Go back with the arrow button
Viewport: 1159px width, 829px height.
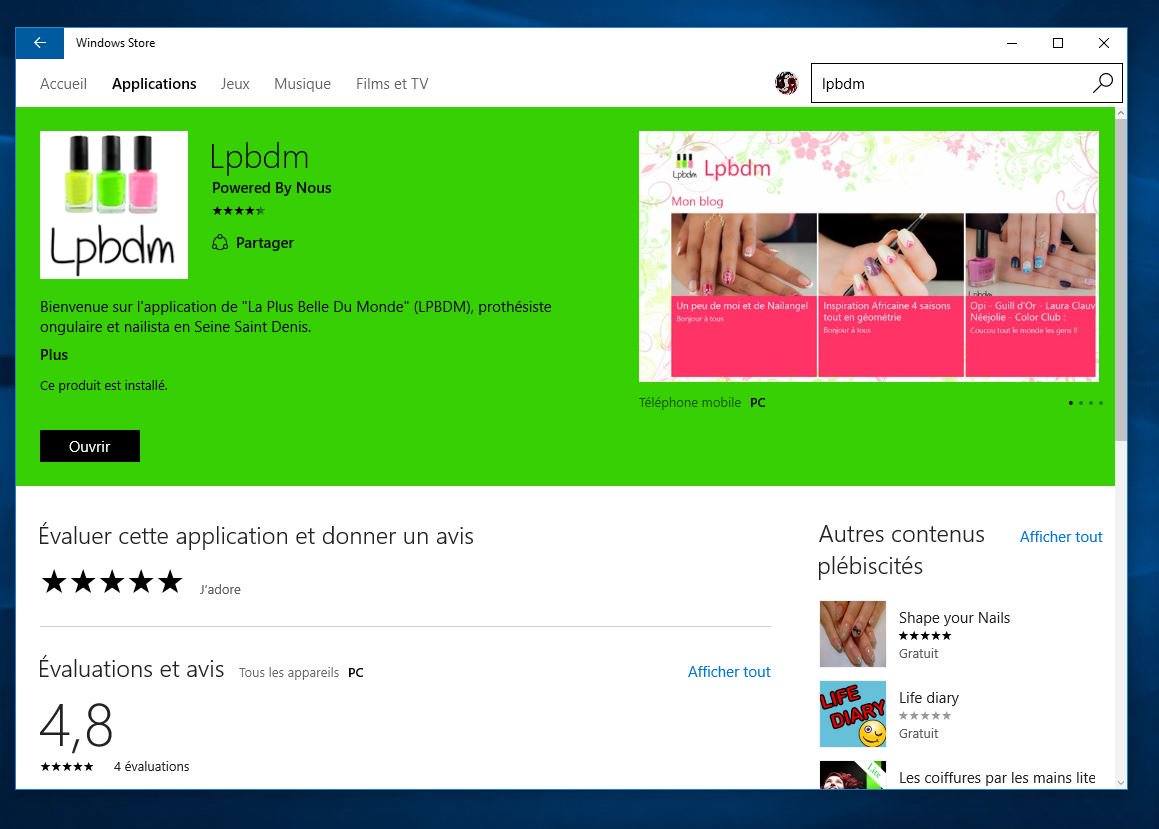pos(40,43)
